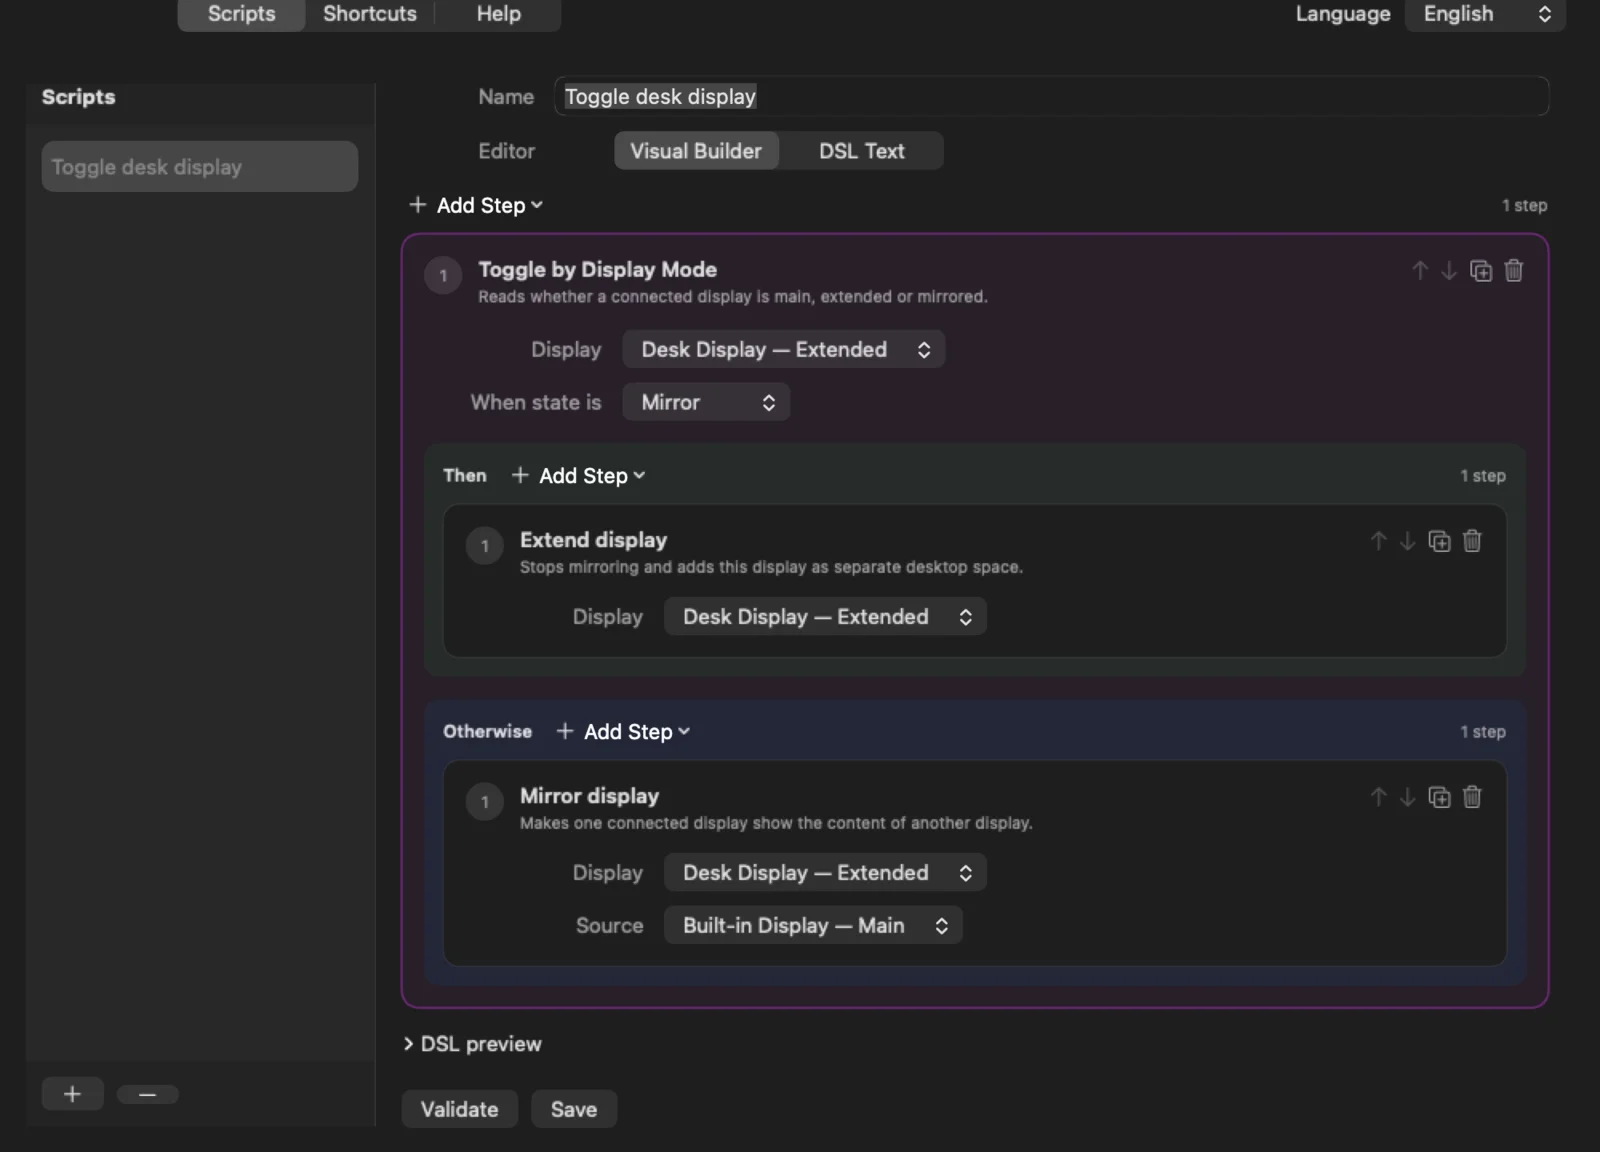The image size is (1600, 1152).
Task: Click the Extend display step title
Action: pyautogui.click(x=593, y=540)
